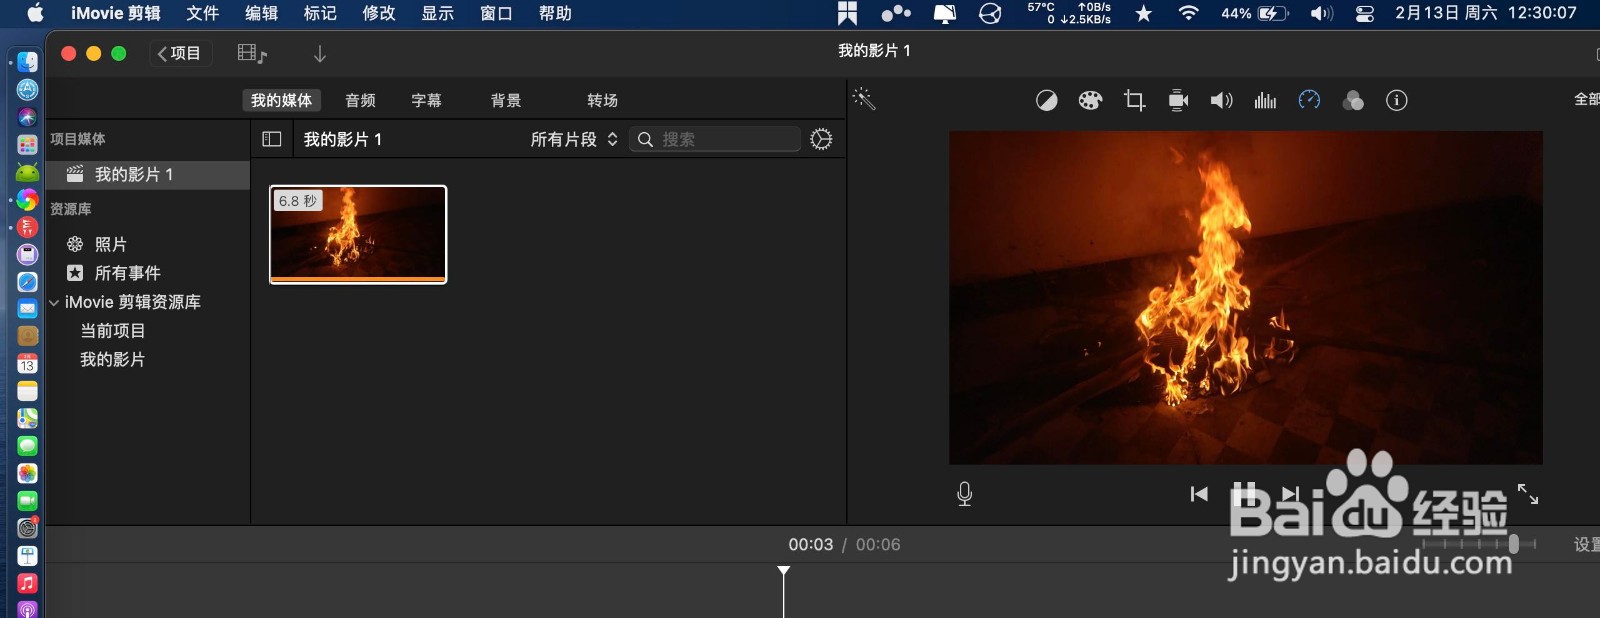This screenshot has width=1600, height=618.
Task: Click the fire video preview viewer
Action: (1245, 297)
